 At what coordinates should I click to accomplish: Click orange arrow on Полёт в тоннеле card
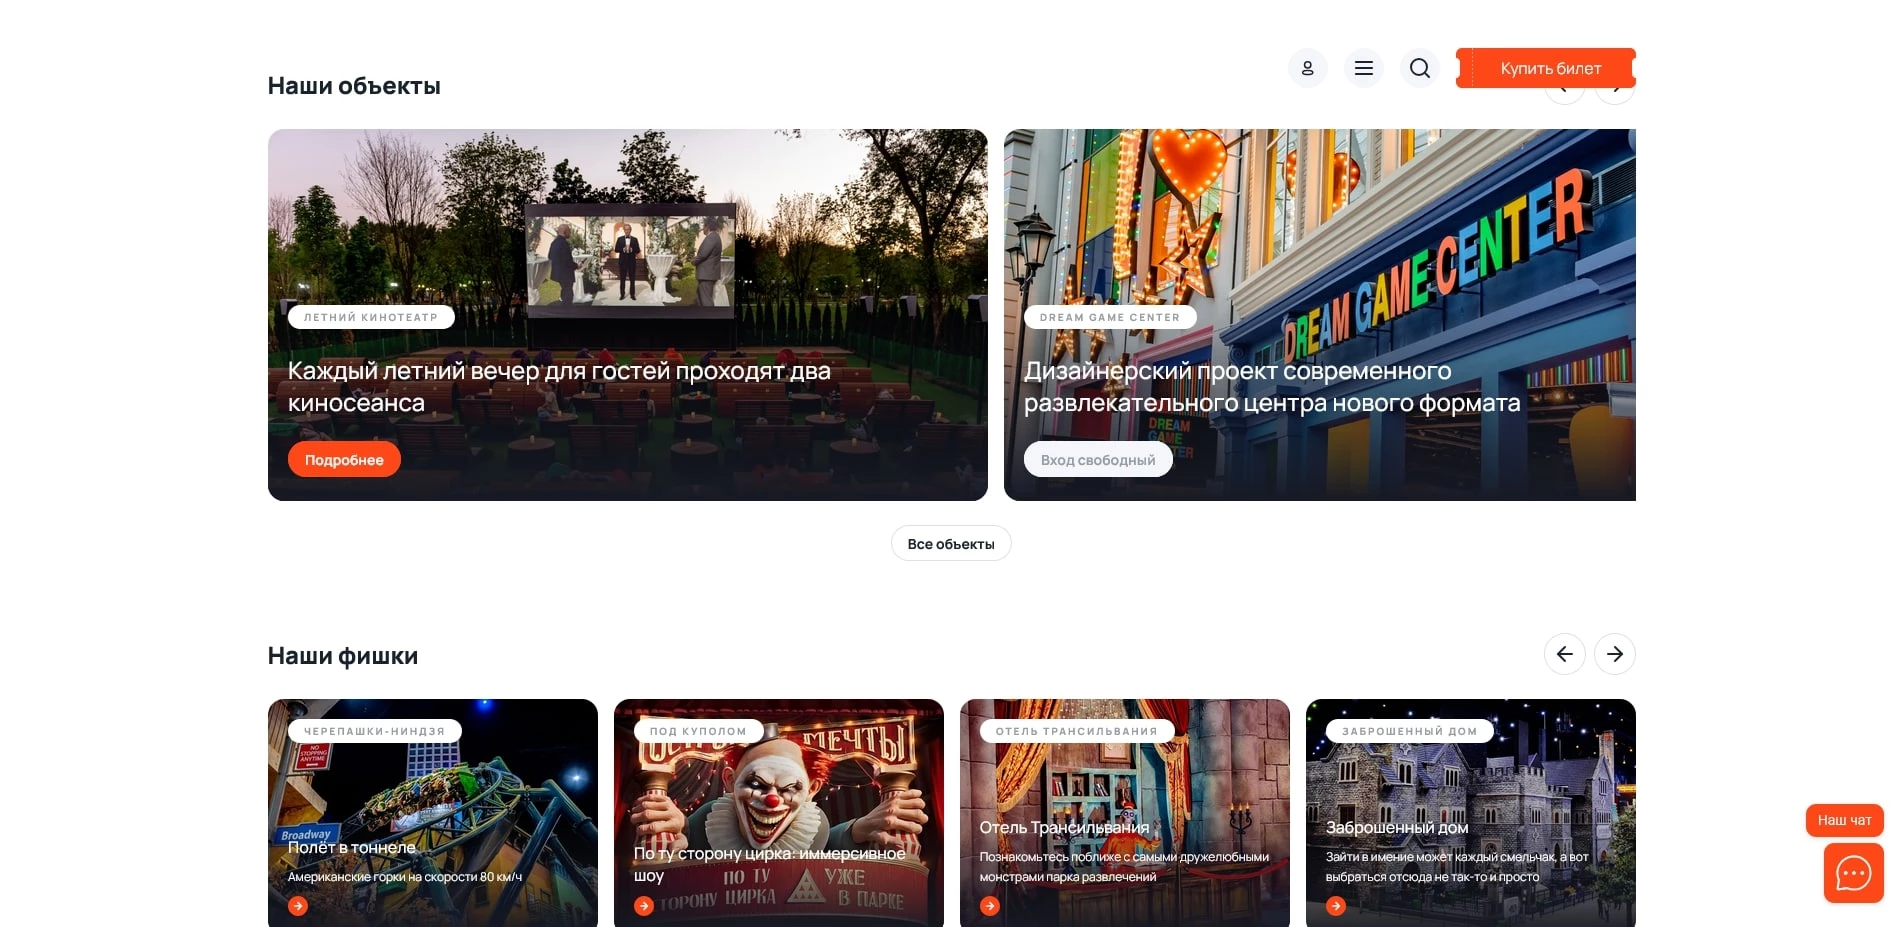pyautogui.click(x=298, y=906)
